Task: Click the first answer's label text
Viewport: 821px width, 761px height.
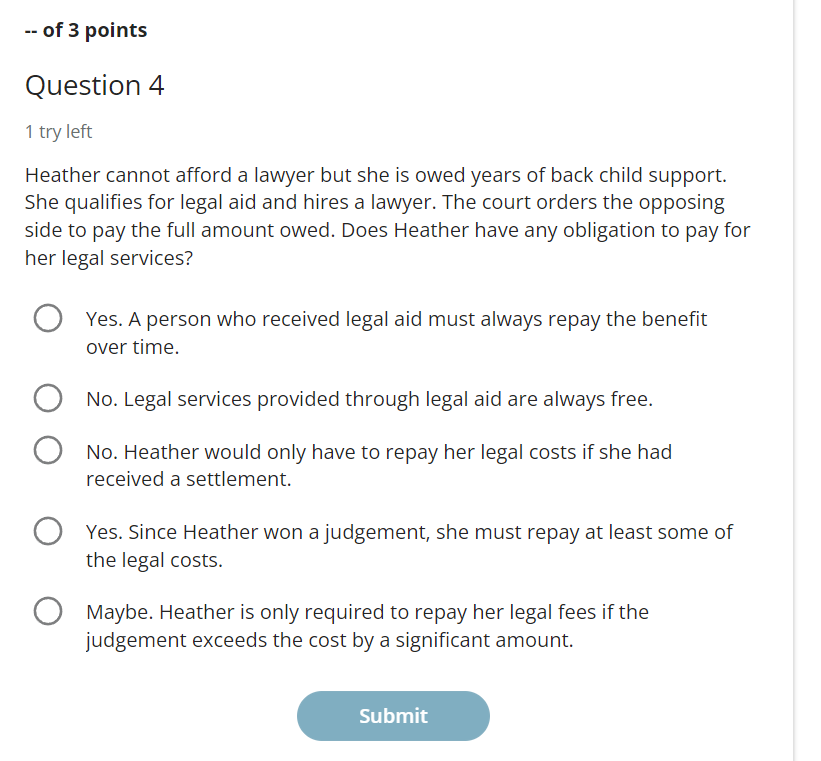Action: [x=397, y=332]
